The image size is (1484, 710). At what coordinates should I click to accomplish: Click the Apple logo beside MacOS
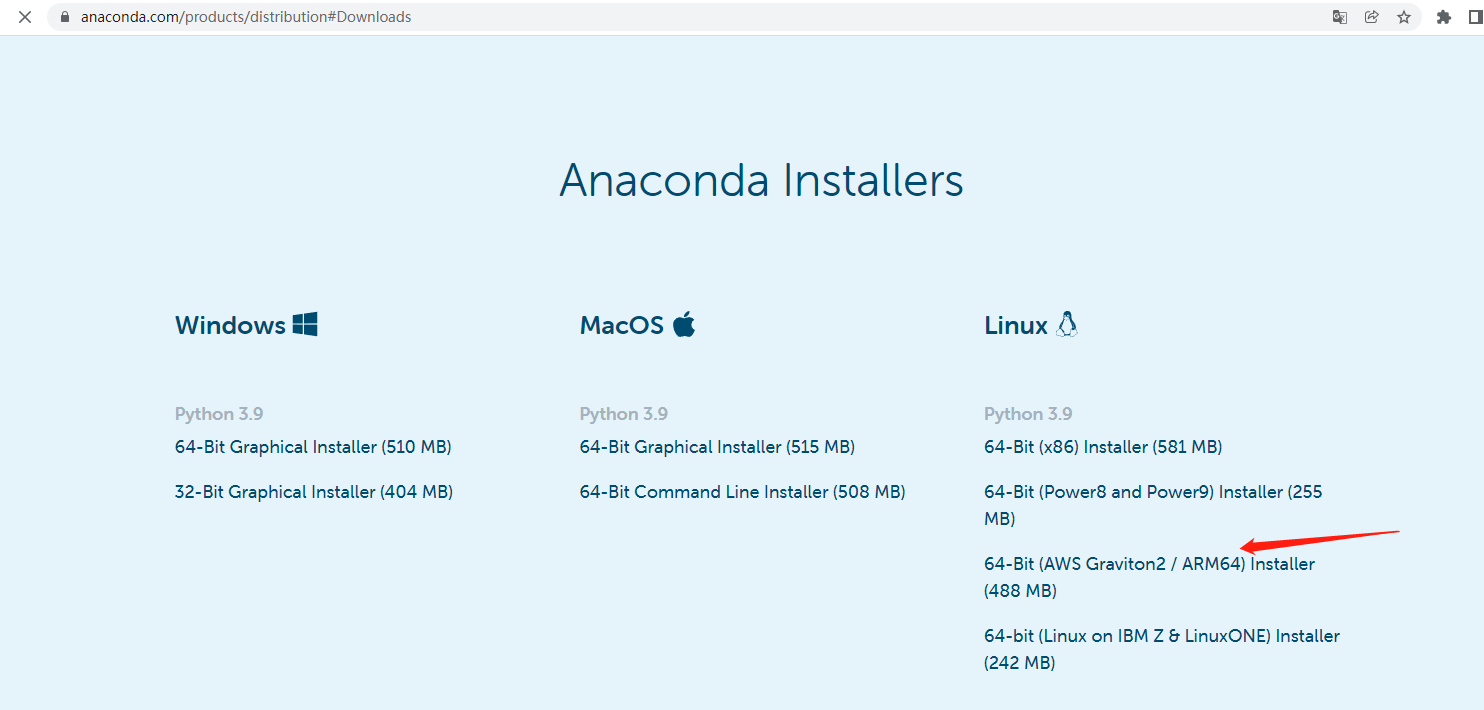point(684,324)
